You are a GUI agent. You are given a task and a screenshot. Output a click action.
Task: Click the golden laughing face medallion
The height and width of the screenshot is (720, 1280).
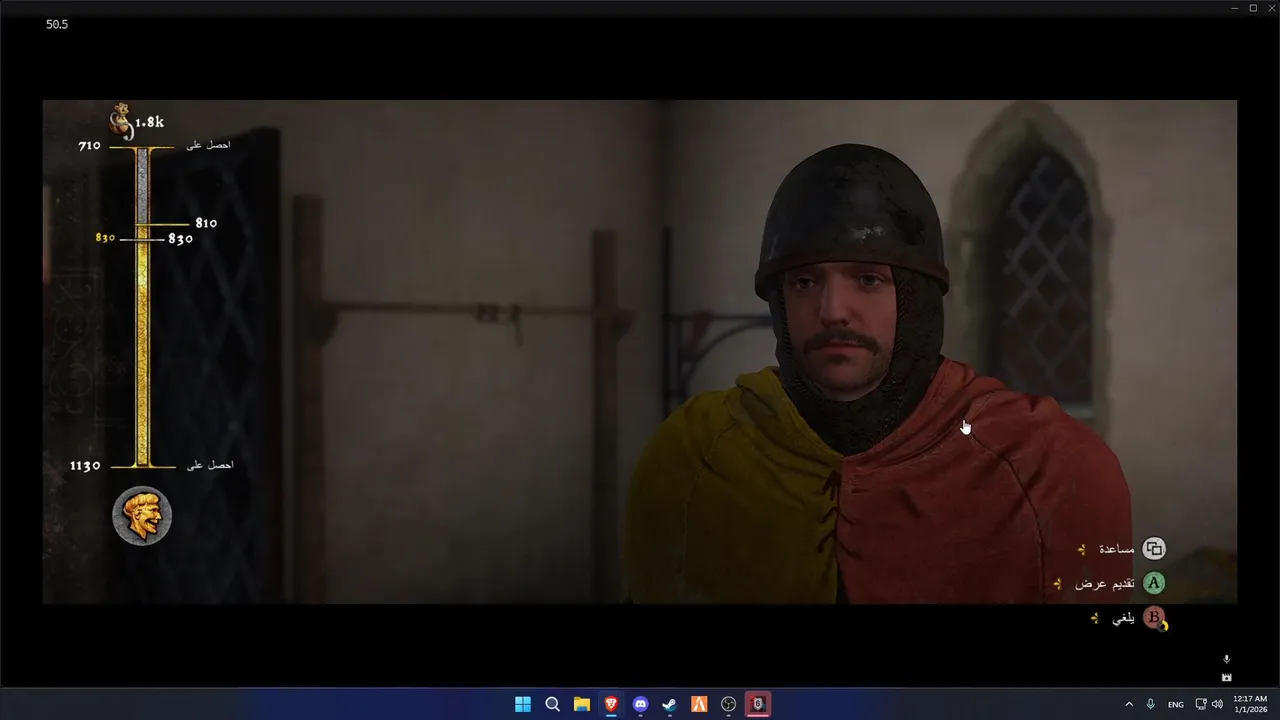[142, 516]
